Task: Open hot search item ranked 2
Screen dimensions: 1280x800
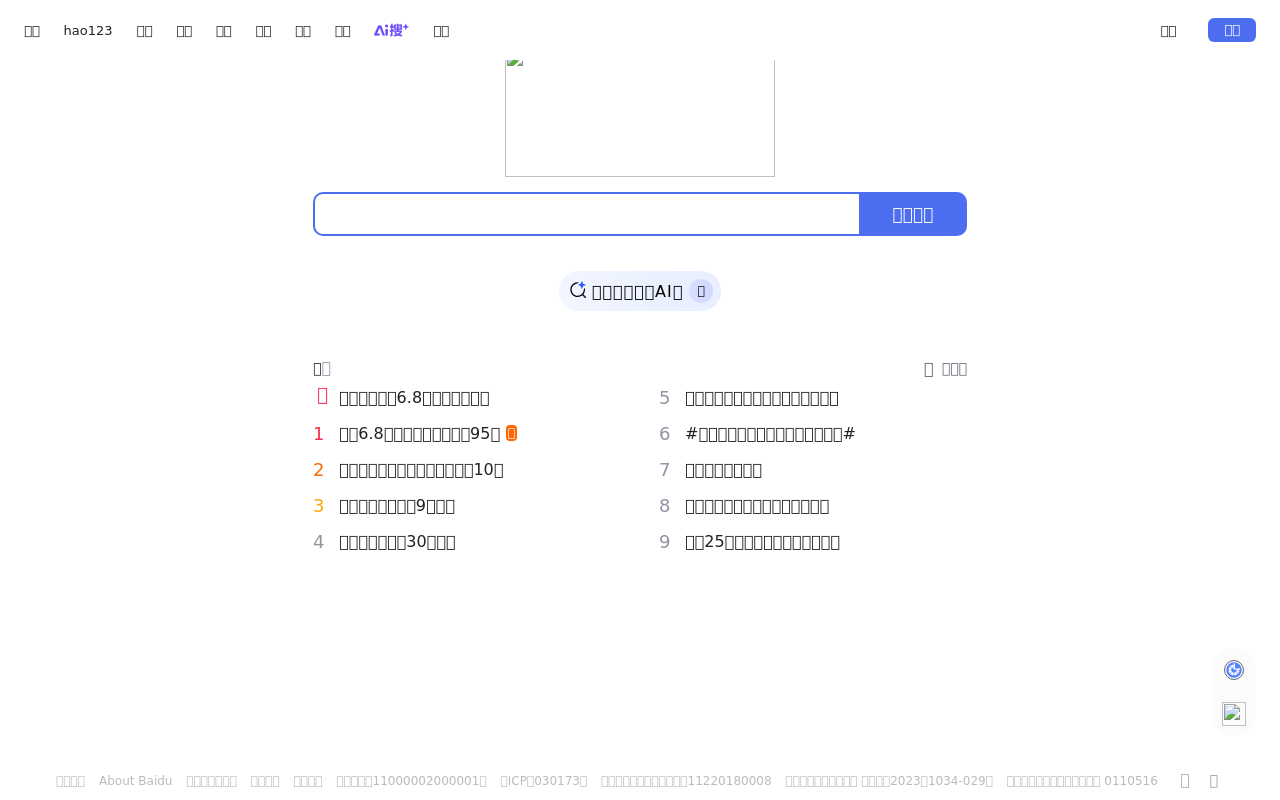Action: pyautogui.click(x=421, y=470)
